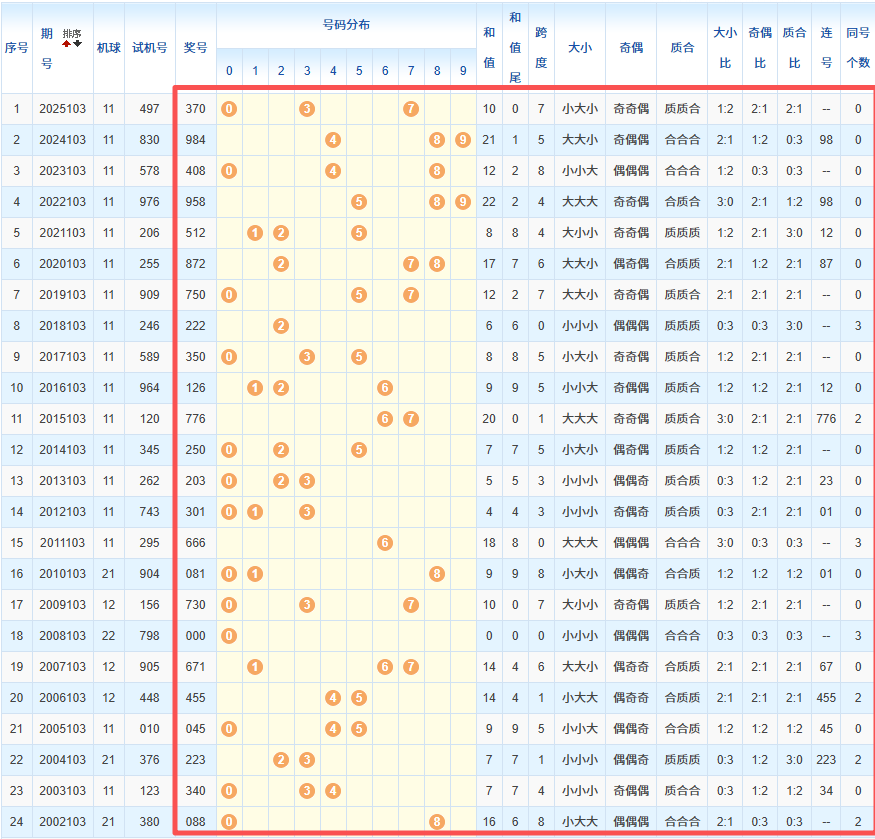Select ball 7 in row 2025103

(x=410, y=109)
